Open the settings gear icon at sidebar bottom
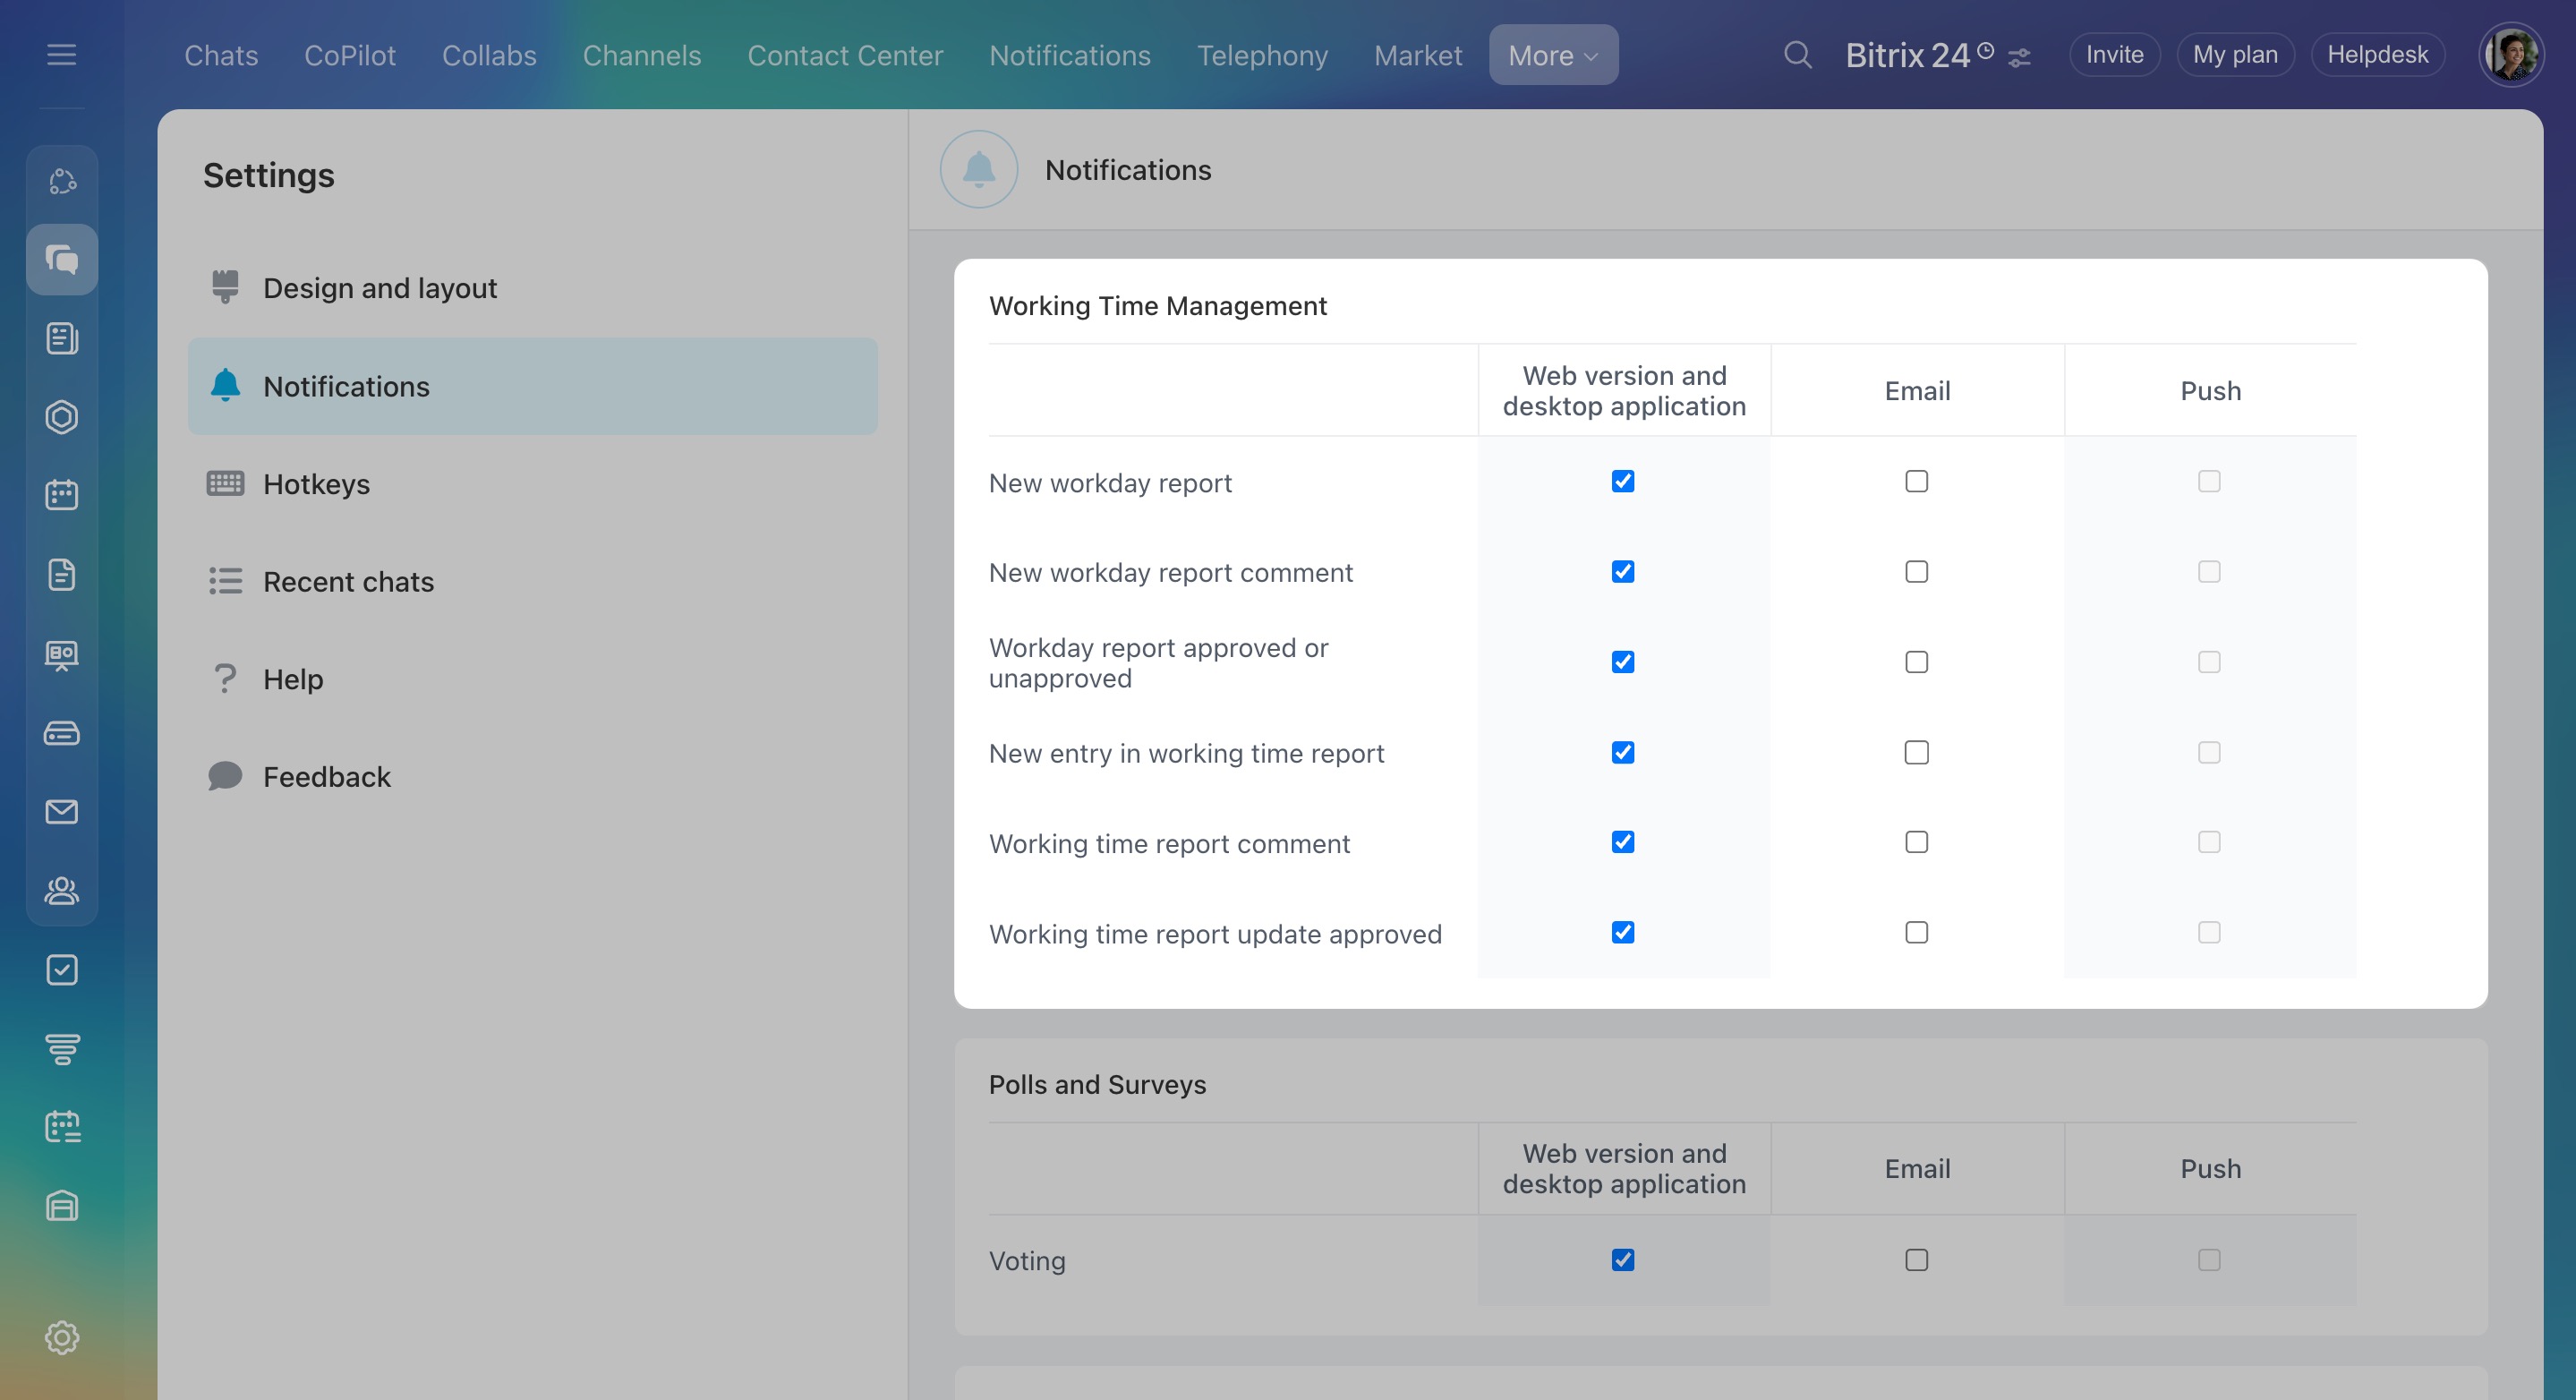Viewport: 2576px width, 1400px height. pos(62,1337)
